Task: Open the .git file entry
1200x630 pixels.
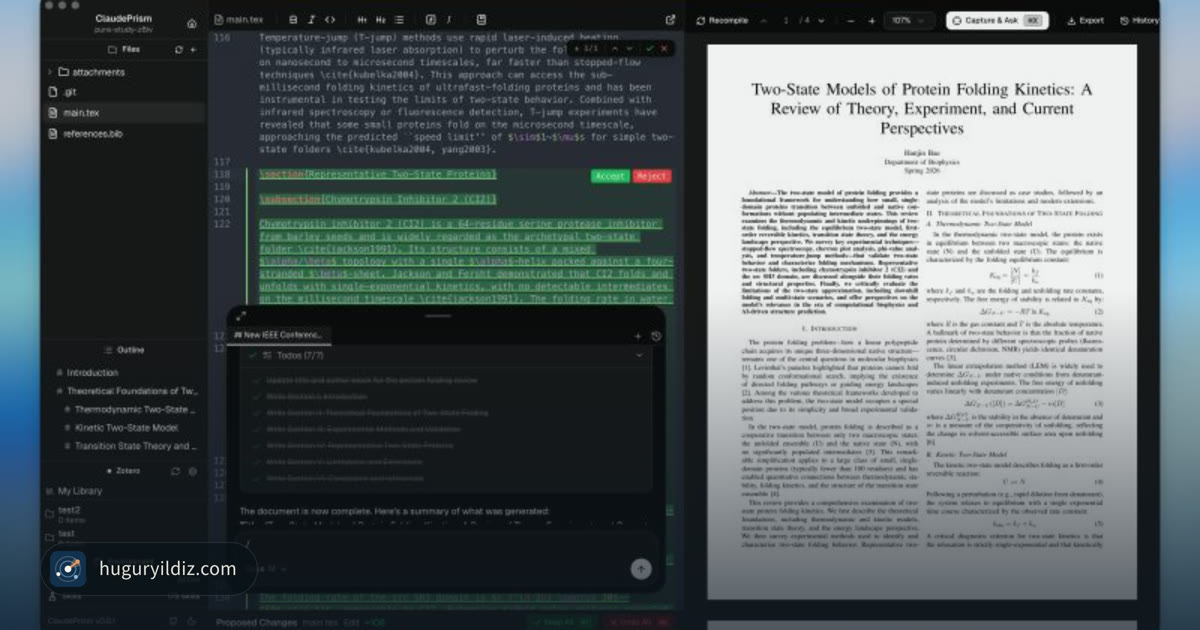Action: click(123, 92)
